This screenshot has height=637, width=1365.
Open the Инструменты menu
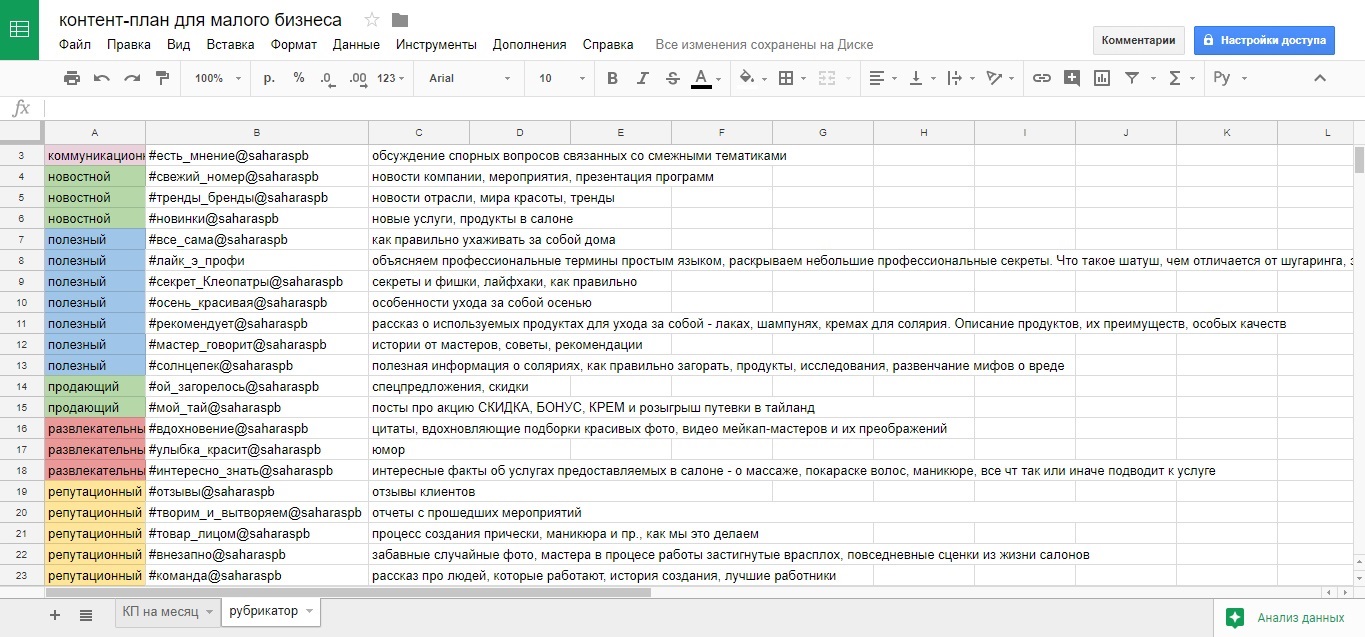[x=436, y=44]
